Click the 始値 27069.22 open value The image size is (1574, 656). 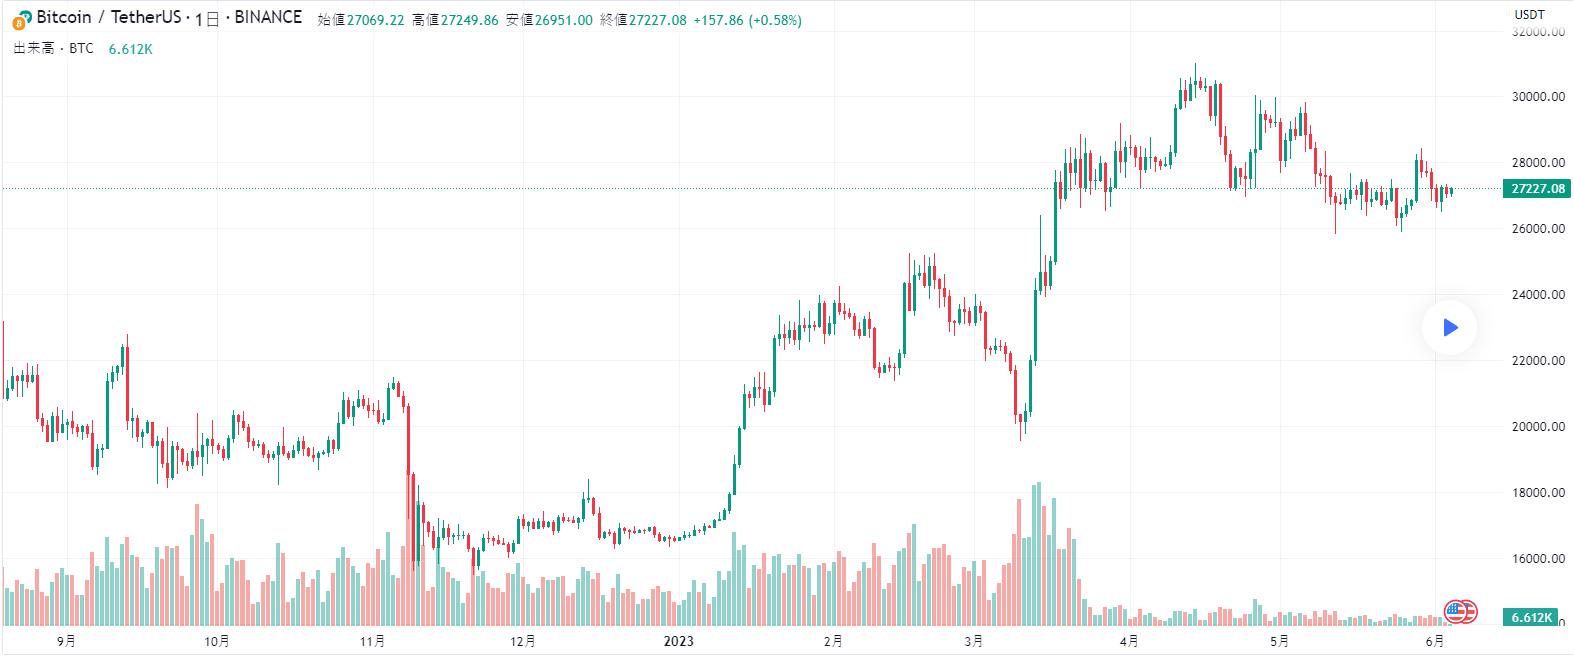[x=361, y=20]
